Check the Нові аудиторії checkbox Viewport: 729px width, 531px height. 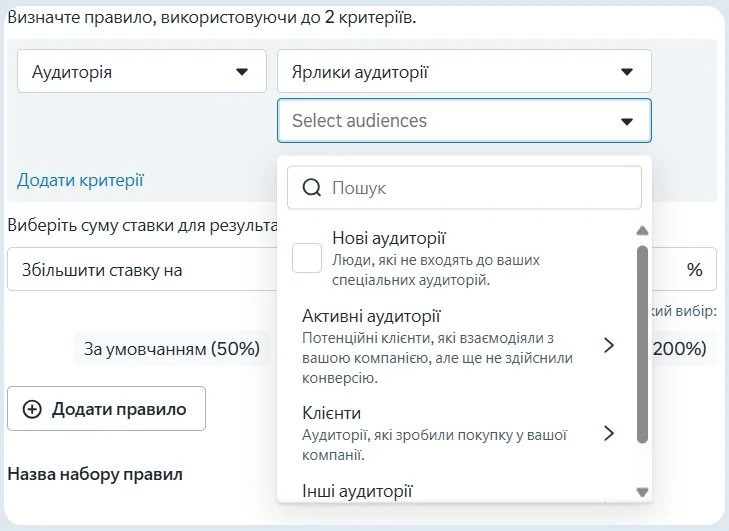click(307, 258)
